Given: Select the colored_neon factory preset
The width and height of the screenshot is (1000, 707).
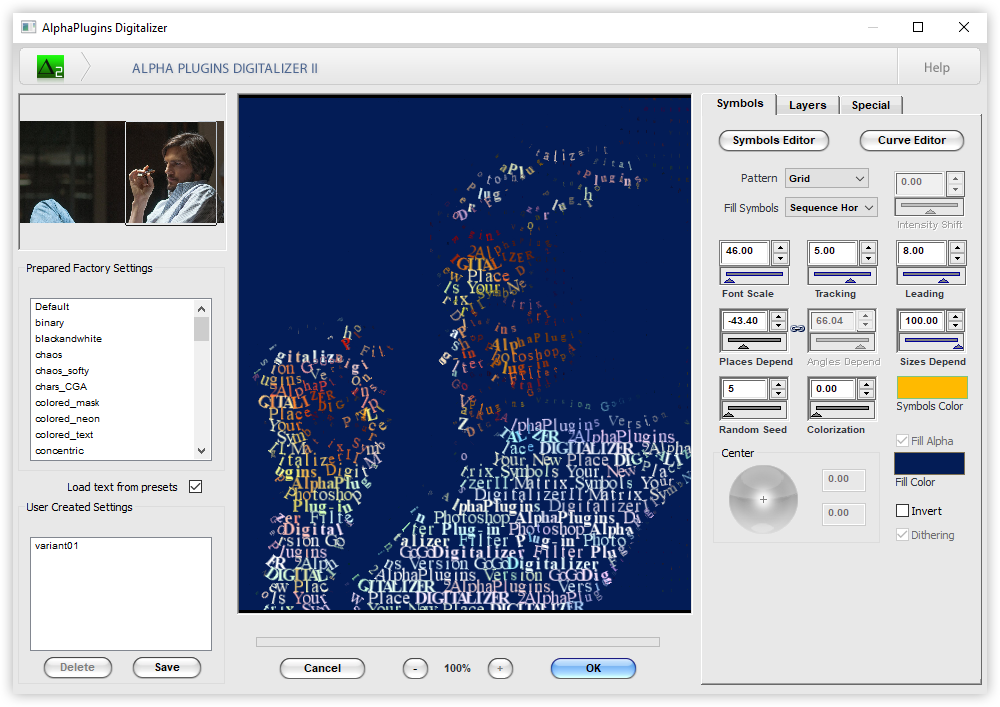Looking at the screenshot, I should [x=112, y=419].
